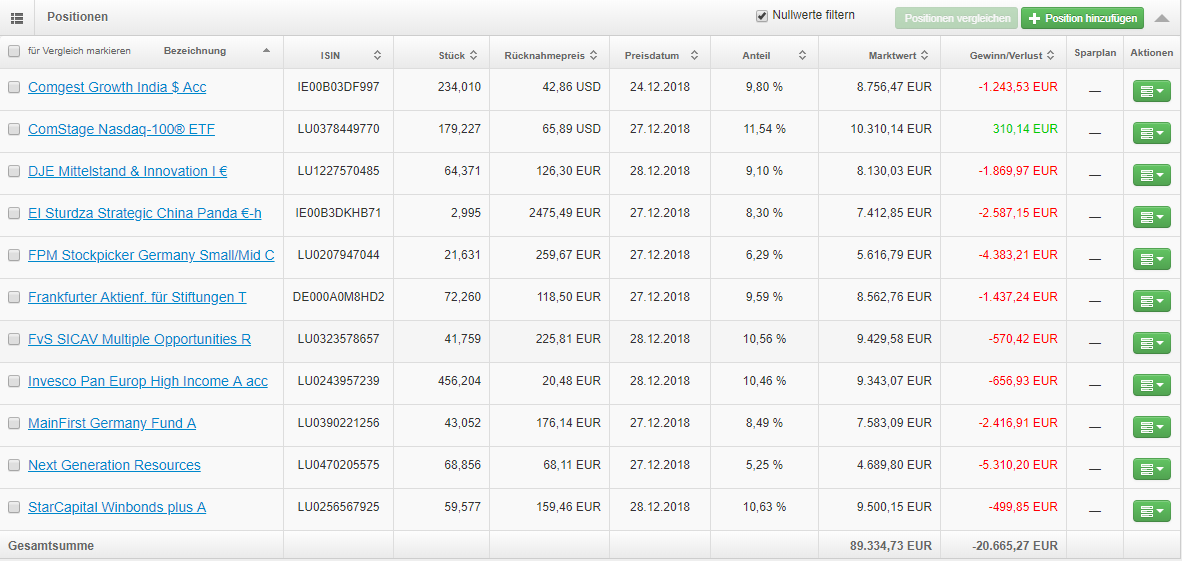Screen dimensions: 1182x561
Task: Sort table by ISIN column arrows
Action: tap(377, 55)
